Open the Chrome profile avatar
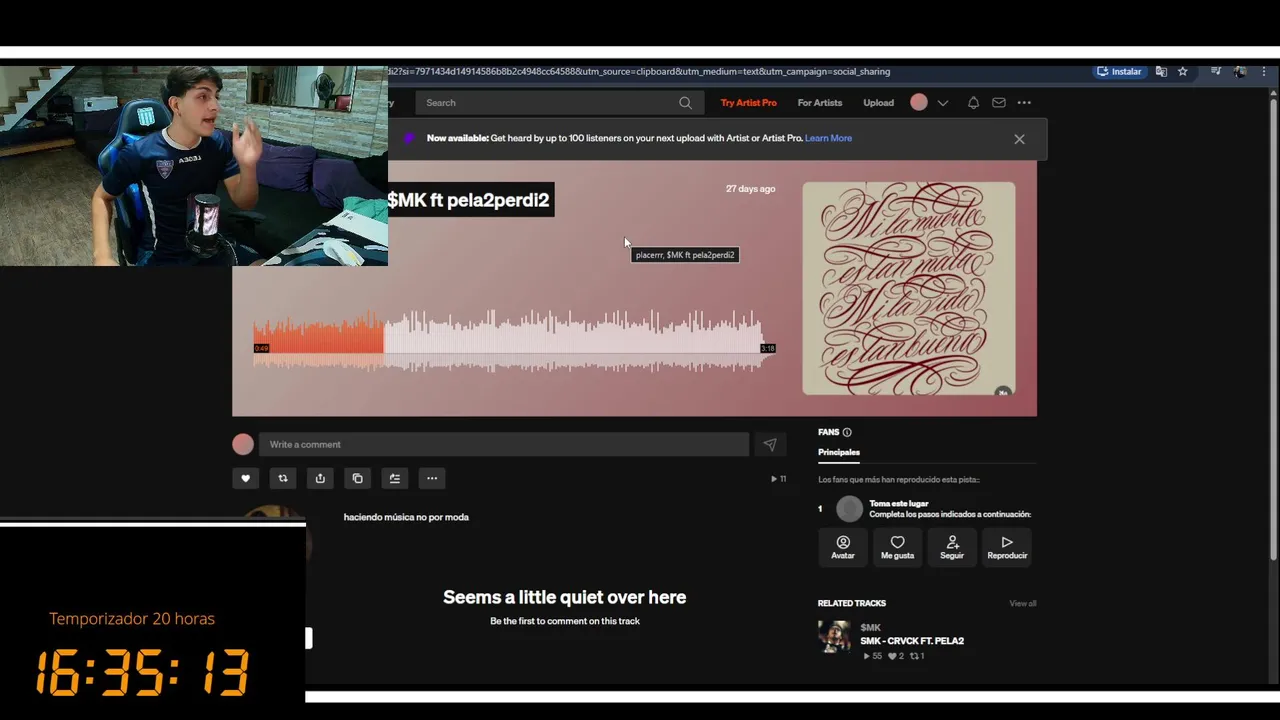Screen dimensions: 1280x720 pos(1240,71)
